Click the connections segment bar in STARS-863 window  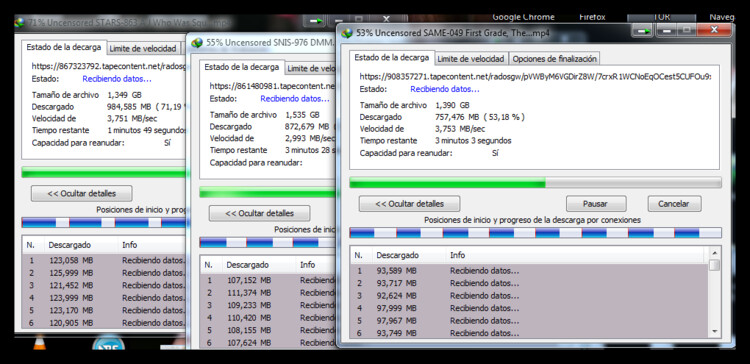pos(103,222)
